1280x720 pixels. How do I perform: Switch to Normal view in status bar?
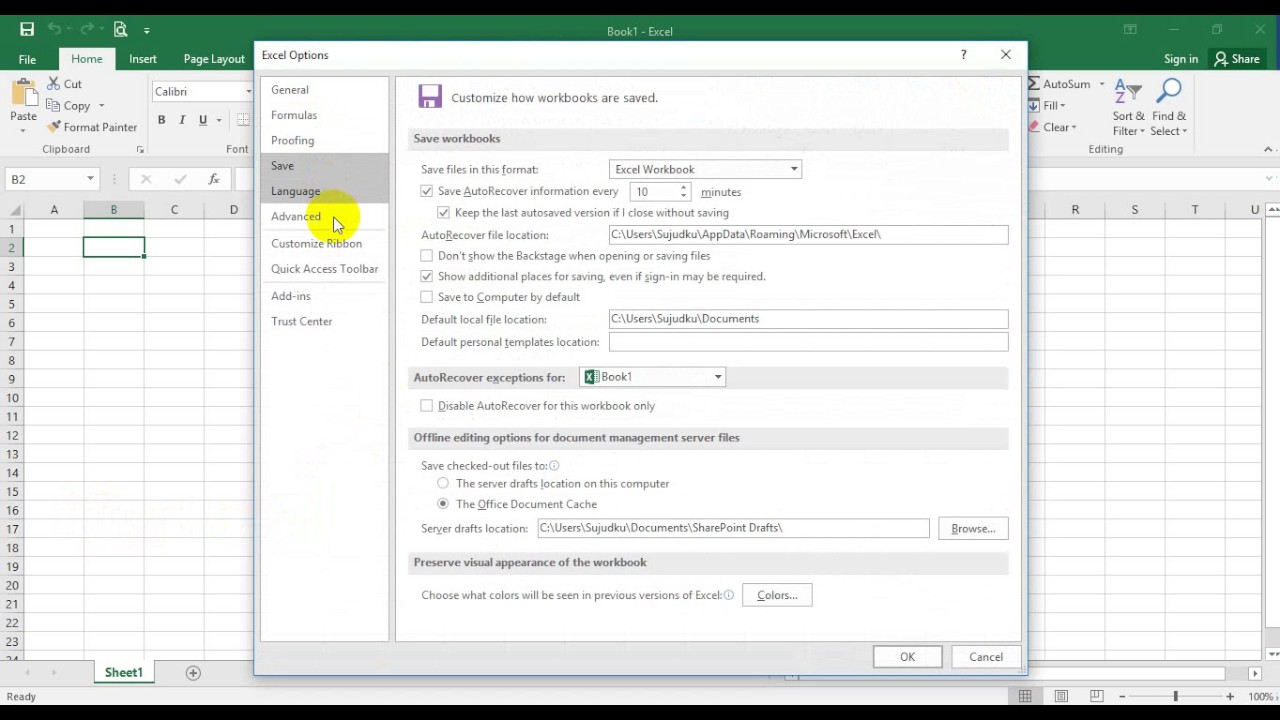[1026, 696]
